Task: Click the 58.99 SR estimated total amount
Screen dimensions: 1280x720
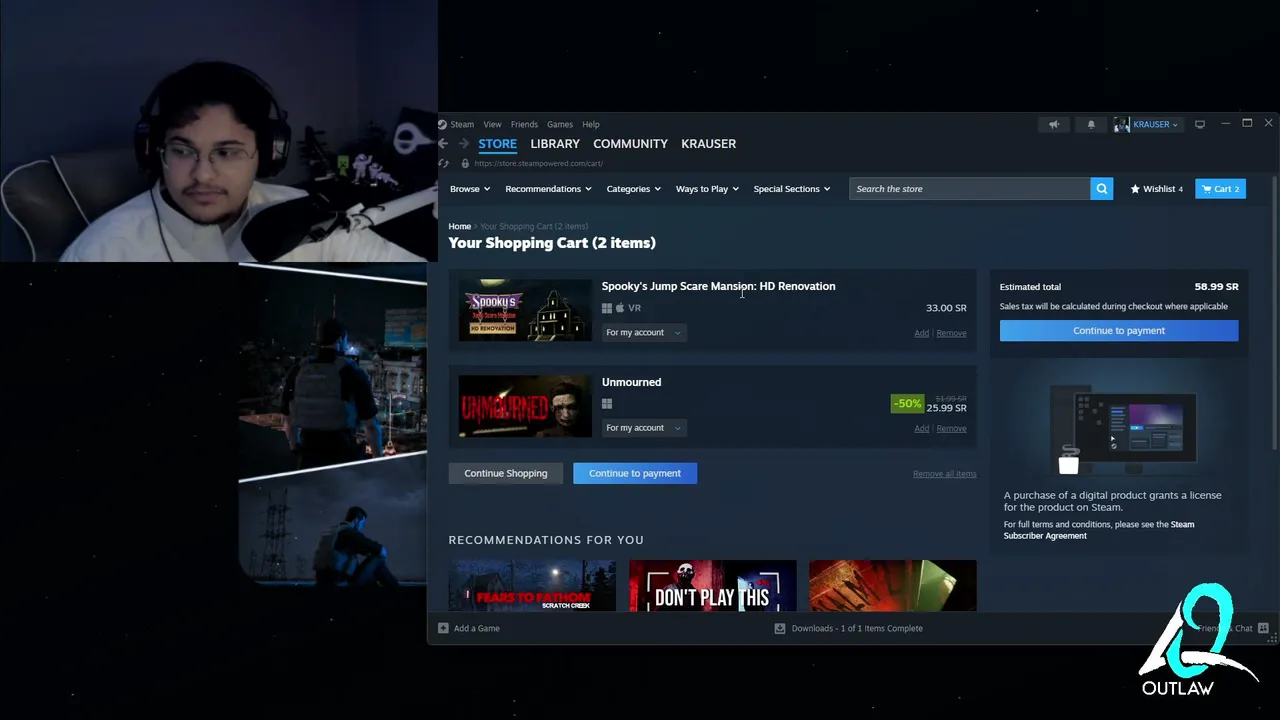Action: click(x=1216, y=287)
